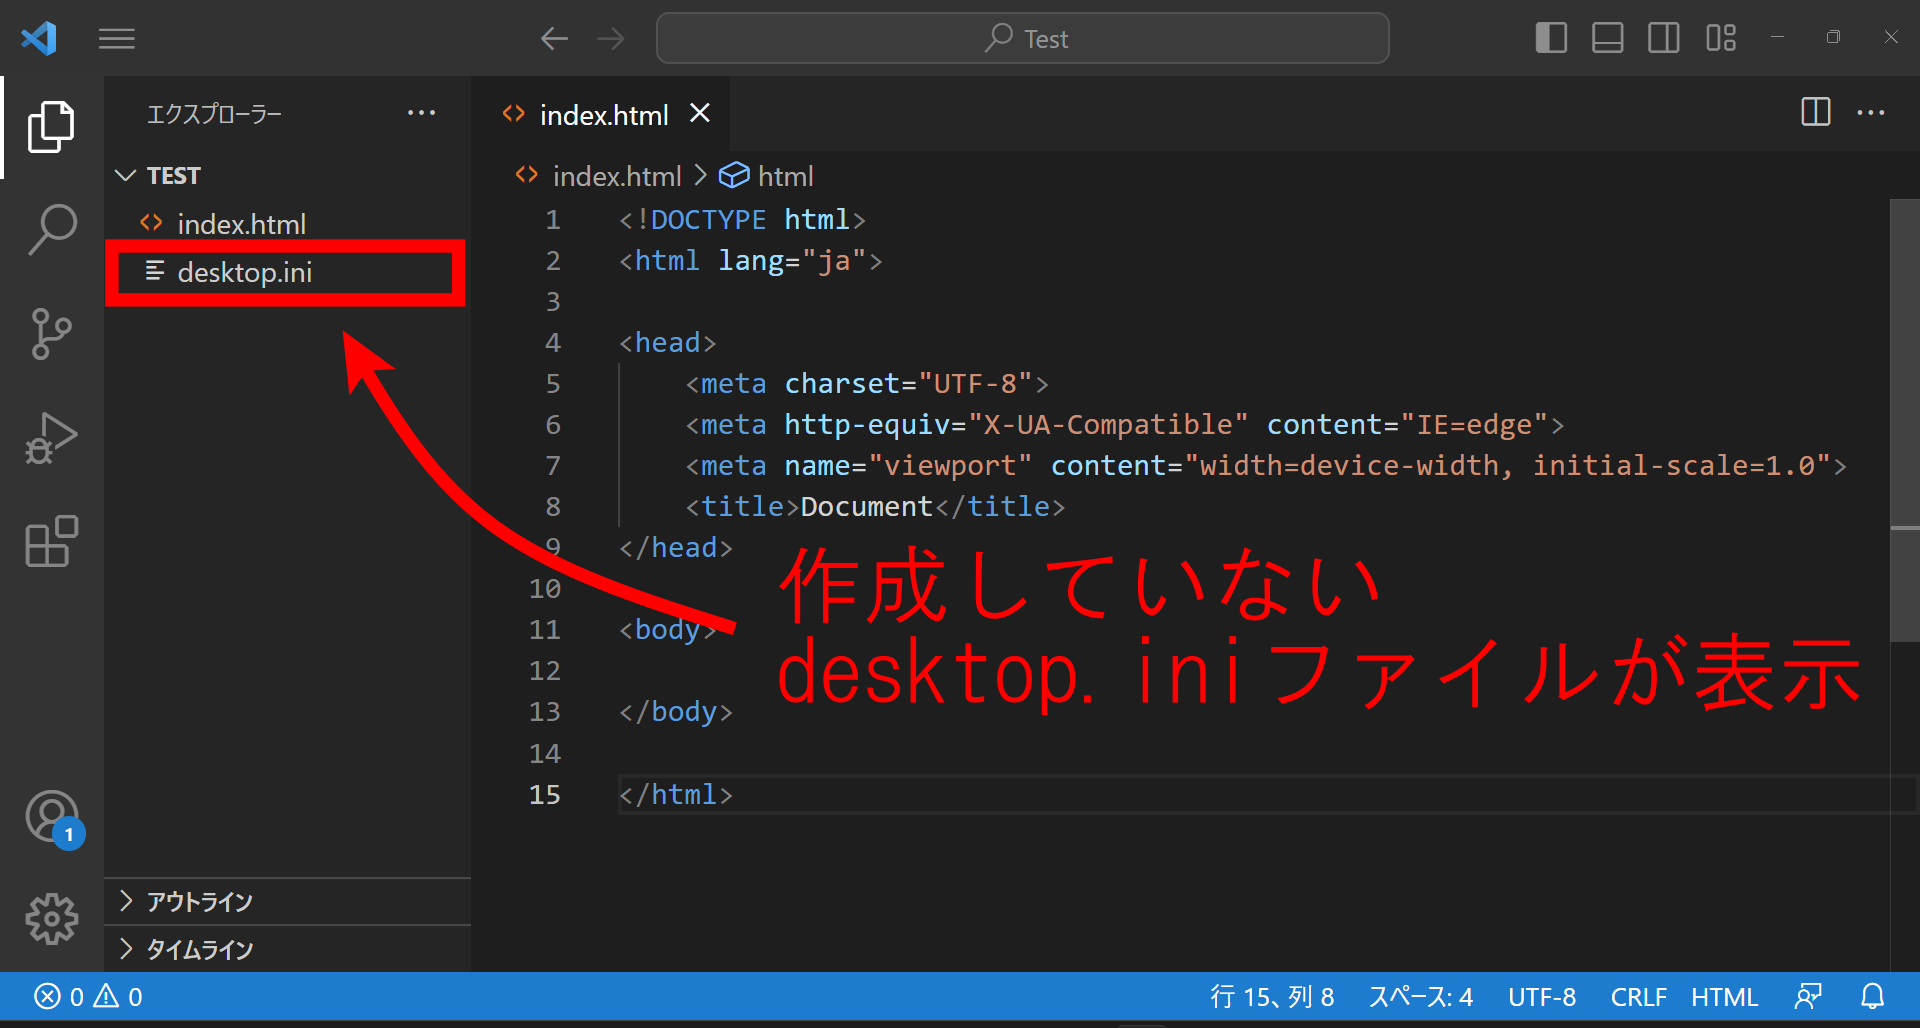This screenshot has height=1028, width=1920.
Task: Open the Extensions view
Action: tap(51, 541)
